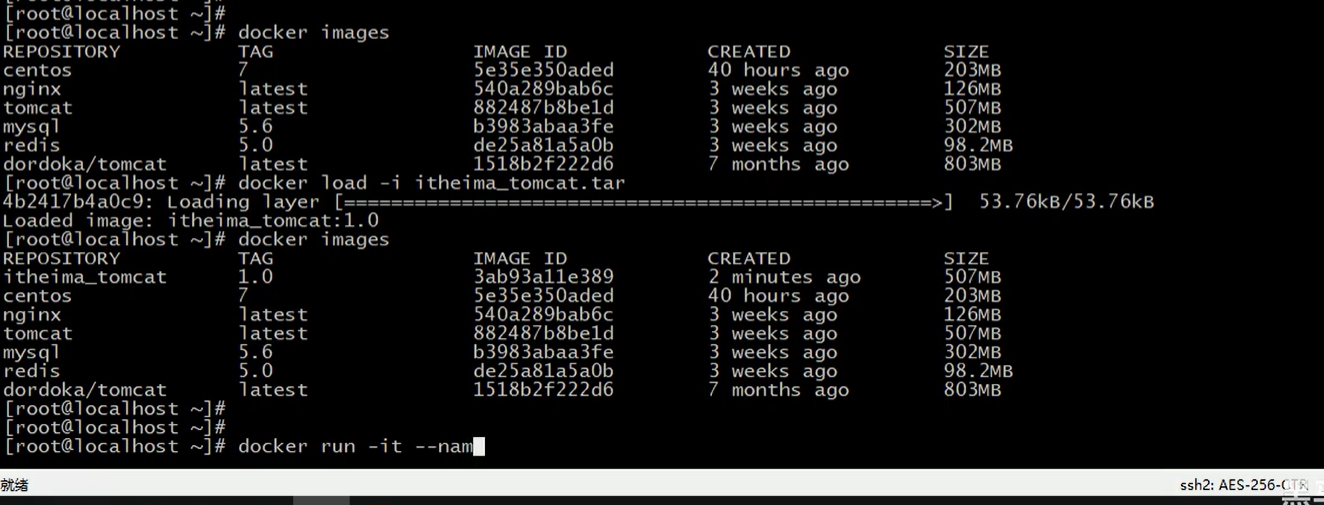Click image ID '1518b2f222d6' in the second listing

(544, 390)
